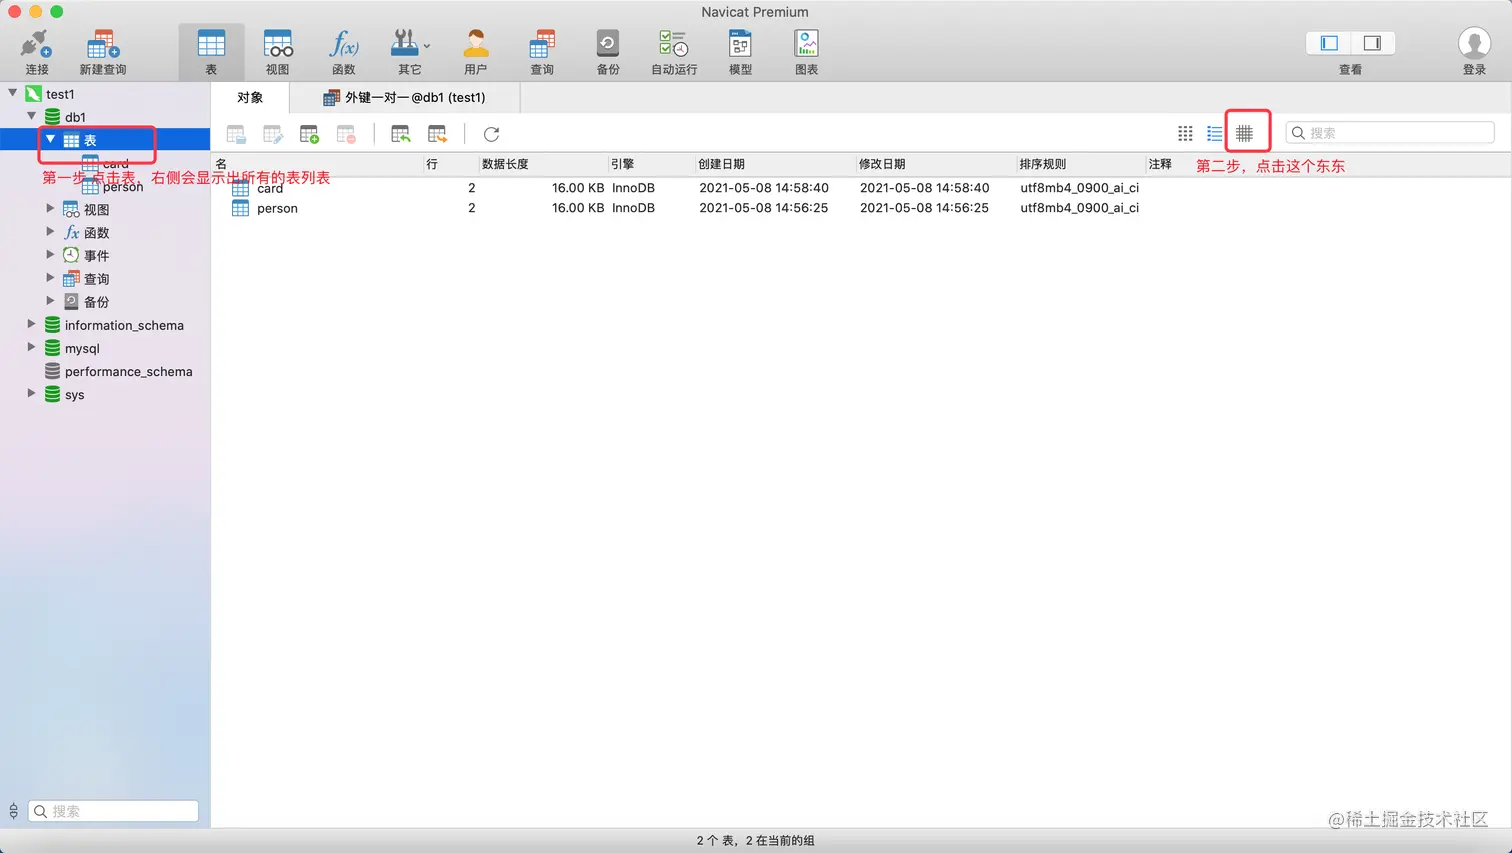The image size is (1512, 853).
Task: Open the 函数 function toolbar icon
Action: (343, 52)
